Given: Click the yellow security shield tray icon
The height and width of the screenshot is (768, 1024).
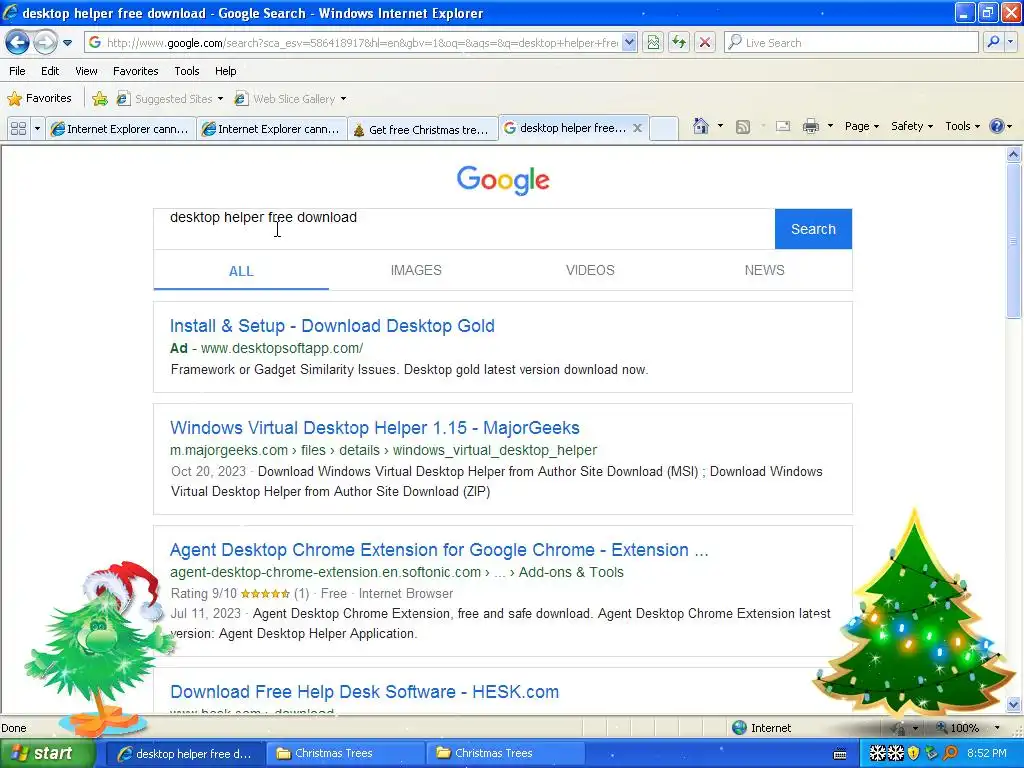Looking at the screenshot, I should (x=913, y=754).
